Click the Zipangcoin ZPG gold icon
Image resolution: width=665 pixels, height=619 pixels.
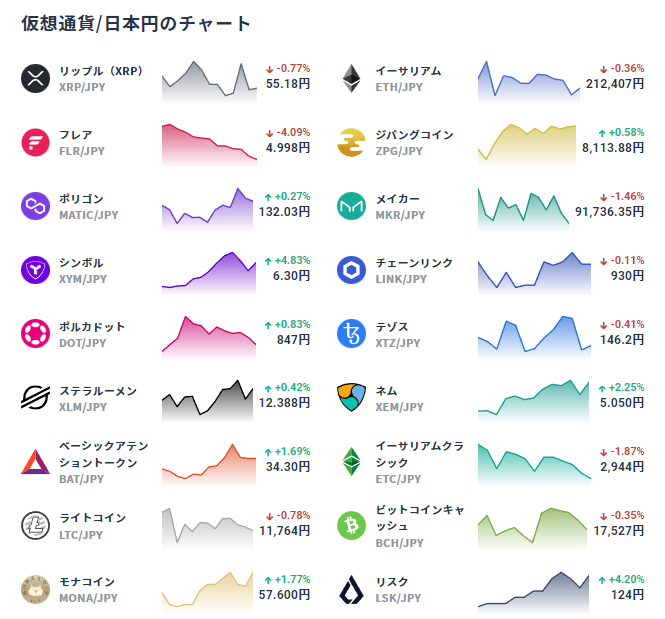click(352, 142)
